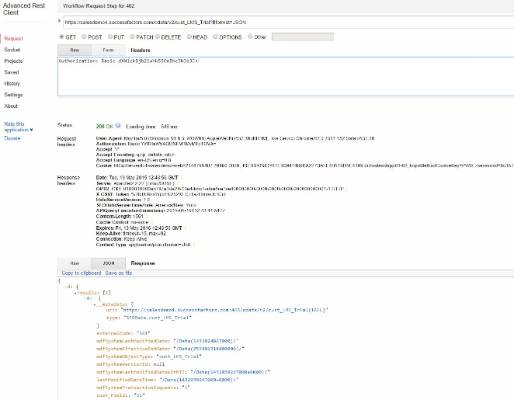Click Copy to clipboard link
This screenshot has width=514, height=400.
[x=81, y=273]
